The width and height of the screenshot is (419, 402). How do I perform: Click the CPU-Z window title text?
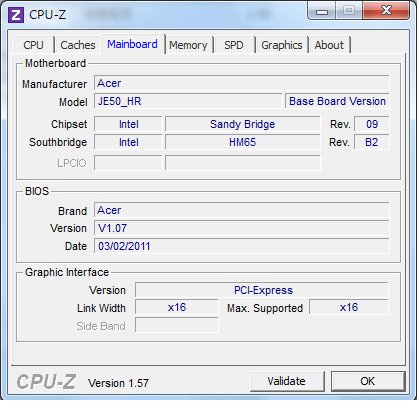[47, 14]
